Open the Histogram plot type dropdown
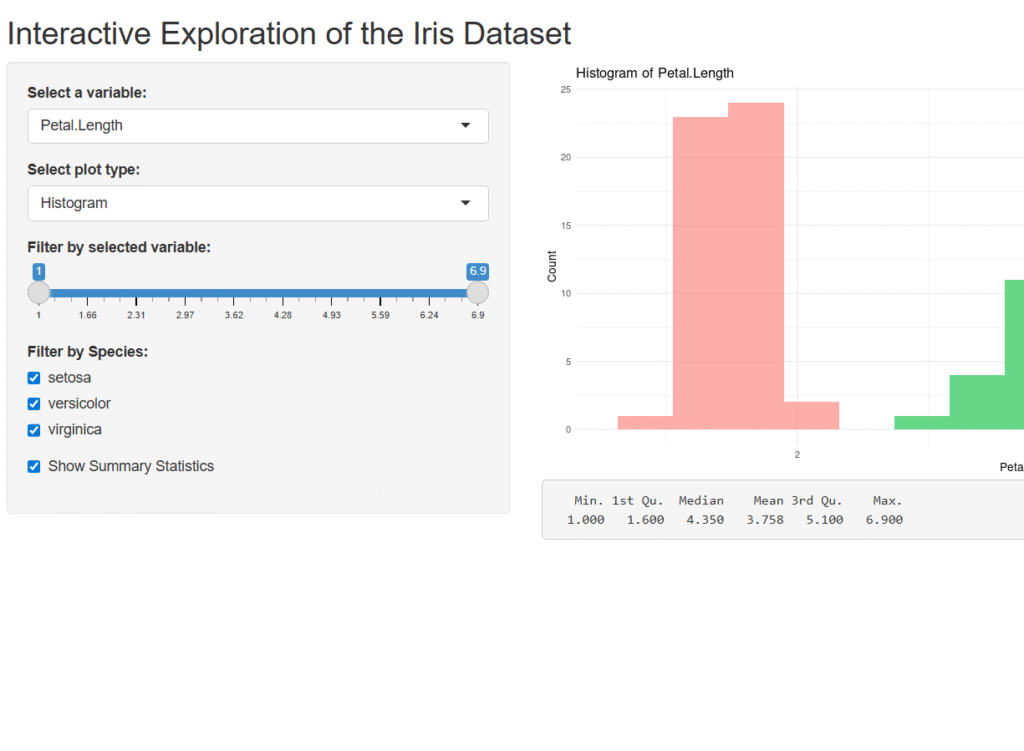 pos(257,203)
